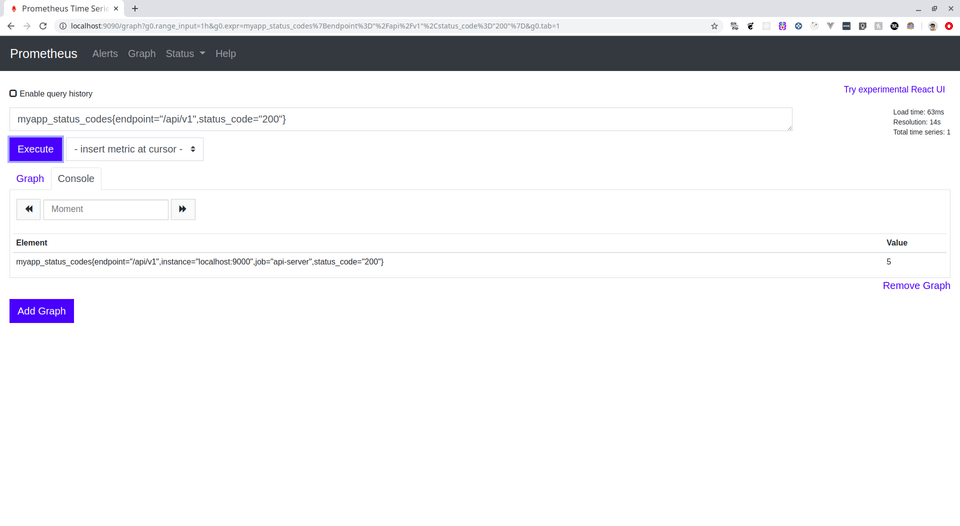Click the Remove Graph link
Screen dimensions: 960x526
pyautogui.click(x=916, y=285)
